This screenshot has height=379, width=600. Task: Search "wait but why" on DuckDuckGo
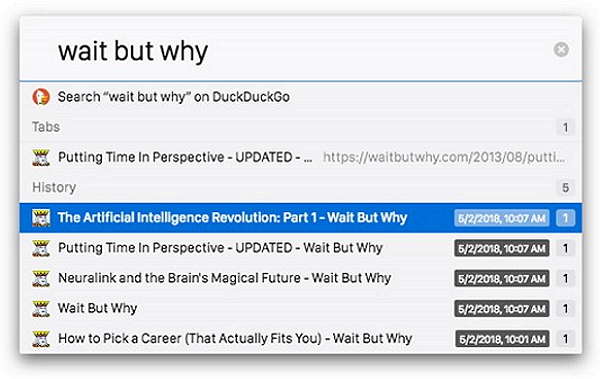pyautogui.click(x=301, y=97)
